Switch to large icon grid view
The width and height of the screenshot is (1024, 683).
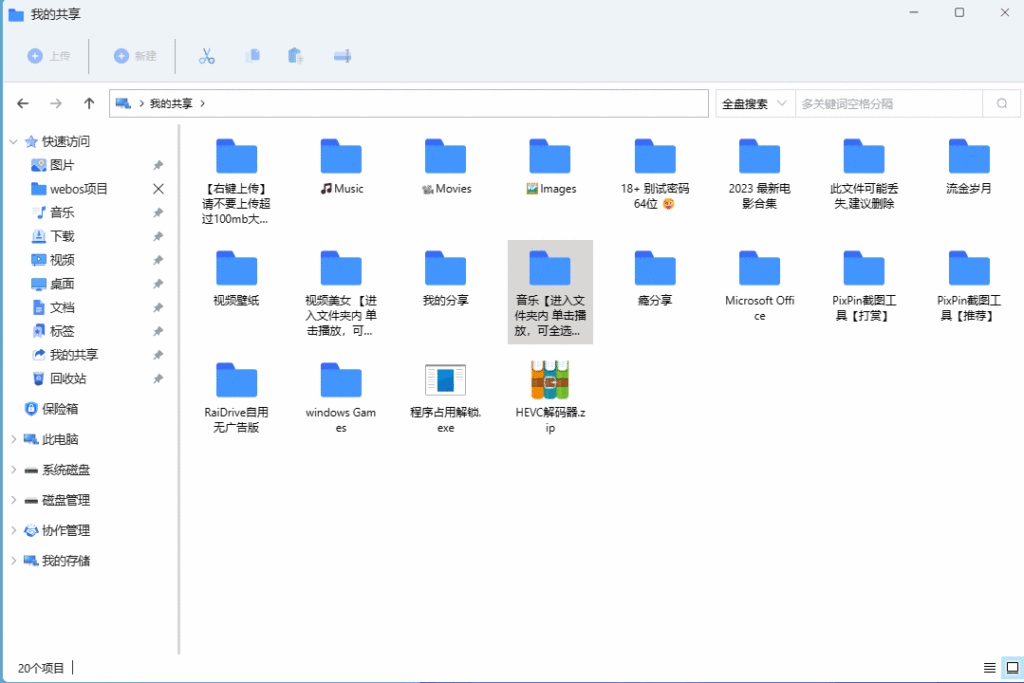(1011, 667)
